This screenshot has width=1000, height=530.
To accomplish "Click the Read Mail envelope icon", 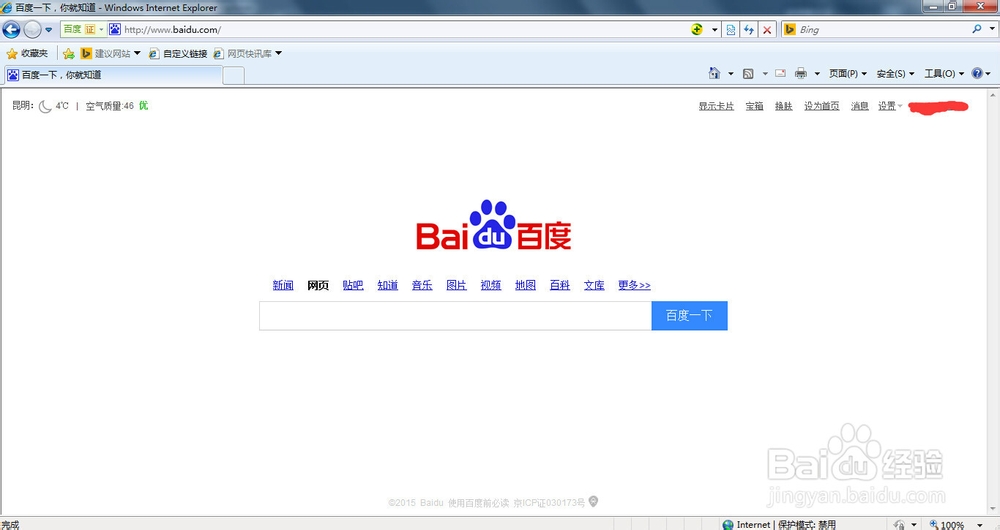I will point(780,73).
